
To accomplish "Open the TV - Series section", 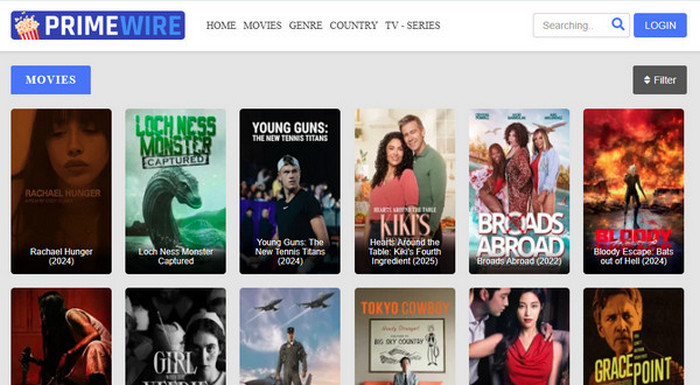I will coord(412,25).
